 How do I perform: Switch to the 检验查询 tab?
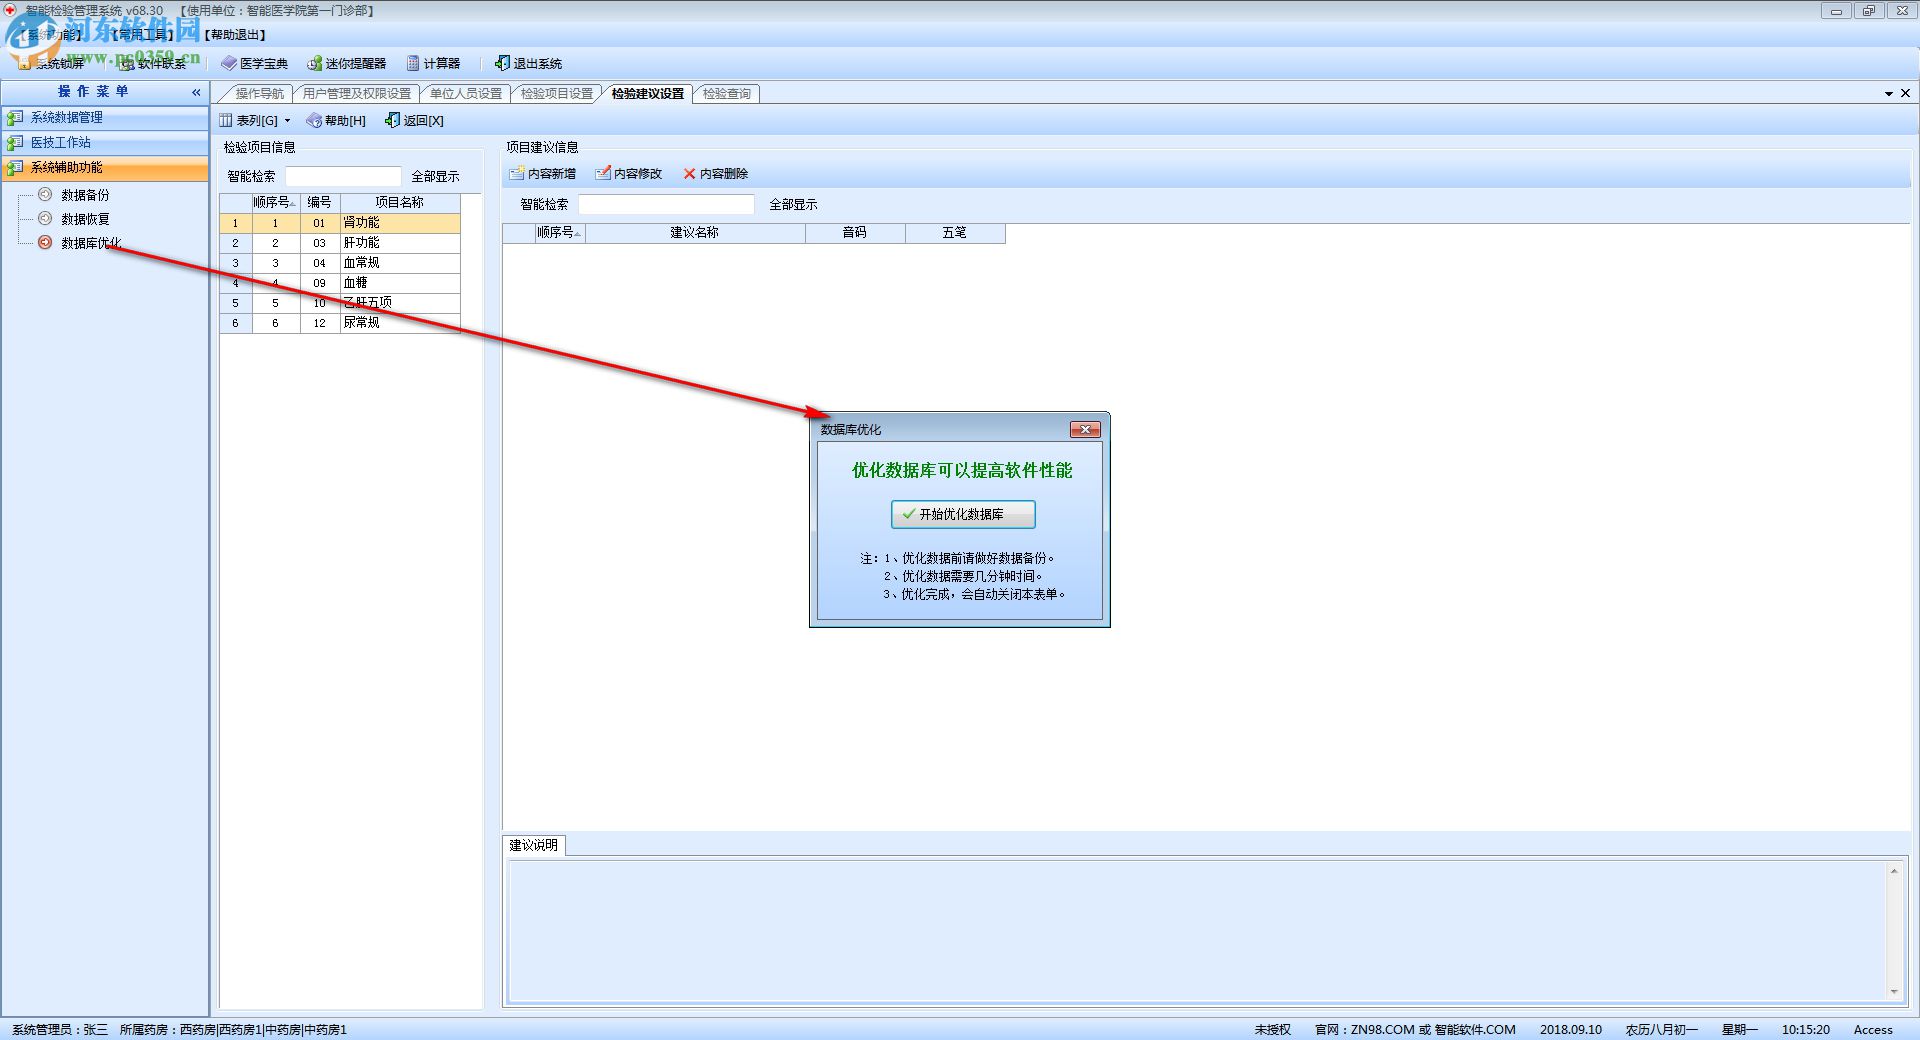click(x=727, y=94)
